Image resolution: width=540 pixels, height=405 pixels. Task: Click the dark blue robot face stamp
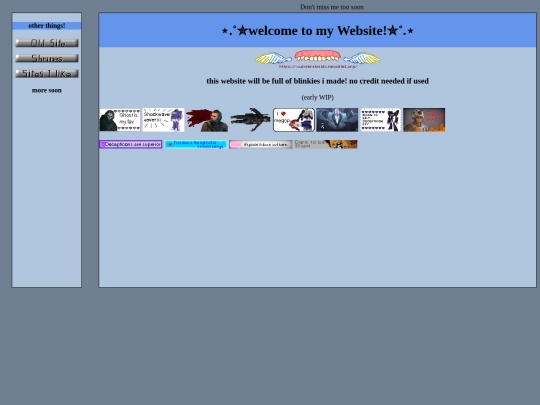[337, 120]
